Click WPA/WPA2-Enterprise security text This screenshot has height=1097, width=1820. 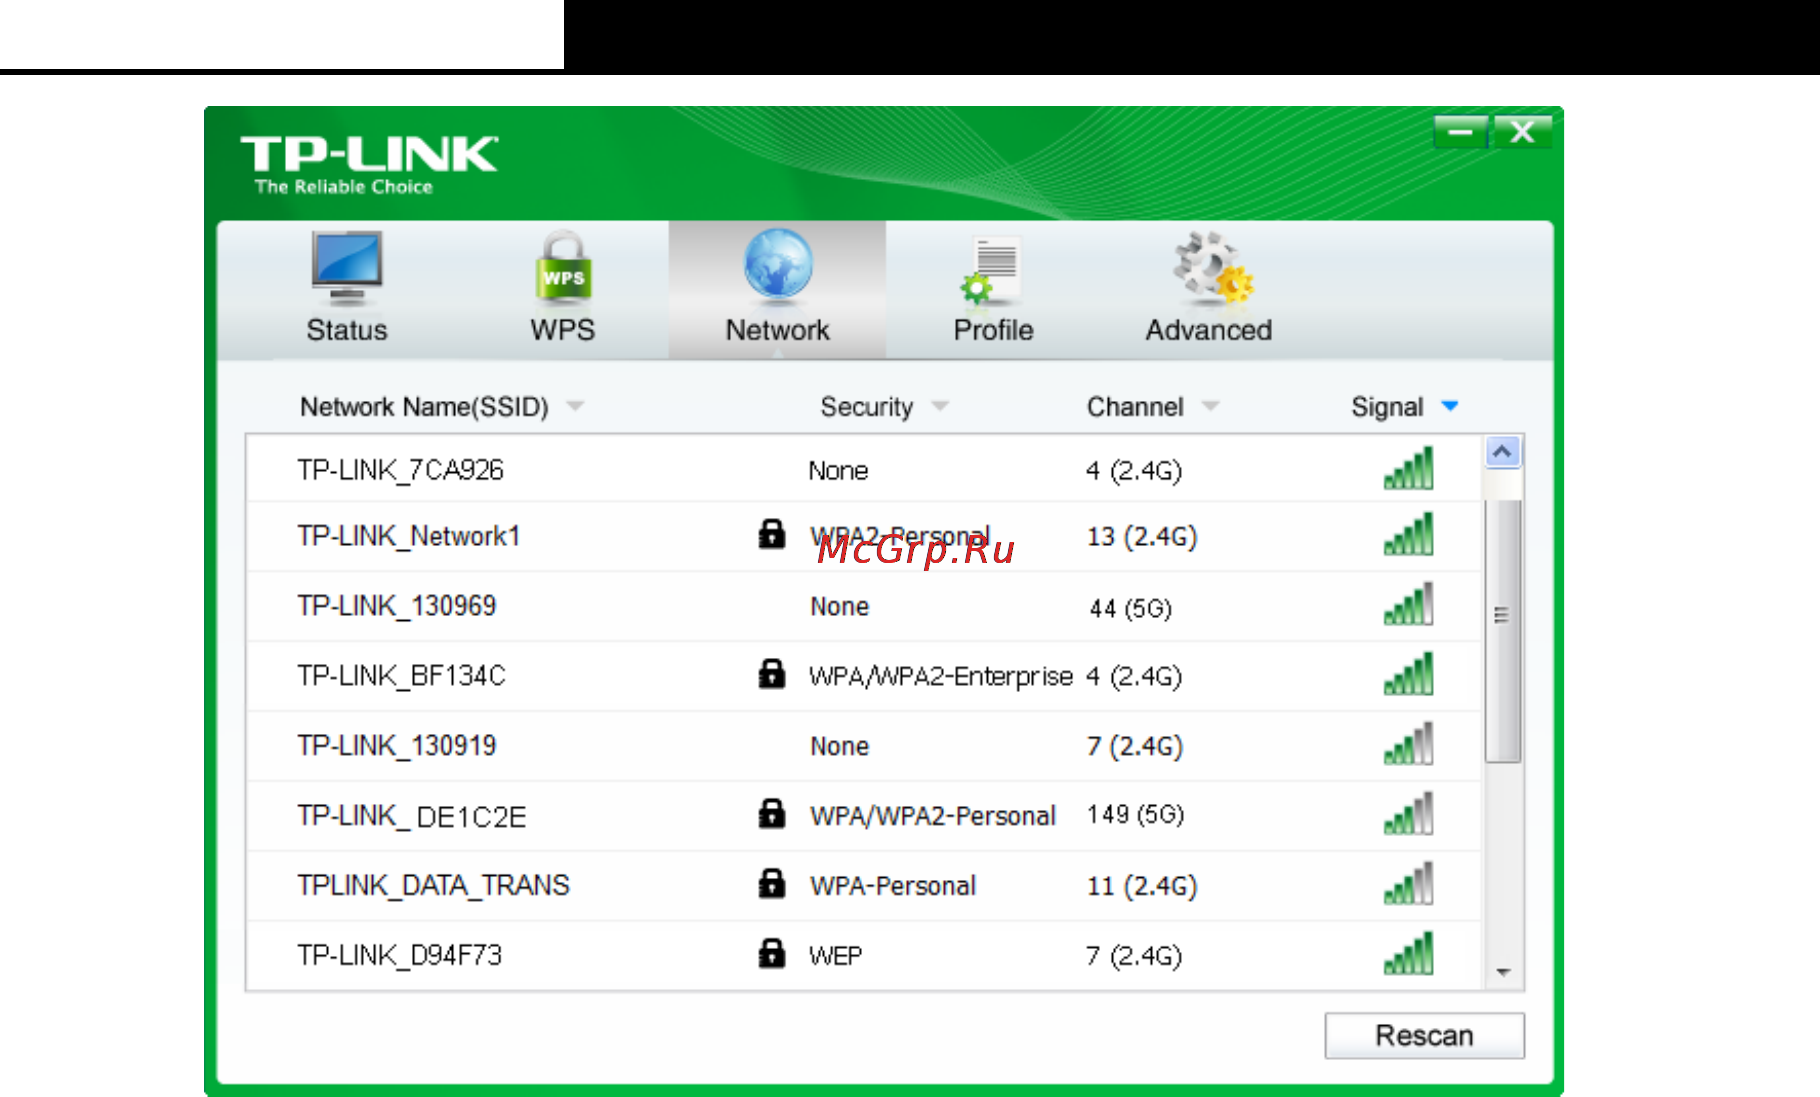[x=940, y=677]
